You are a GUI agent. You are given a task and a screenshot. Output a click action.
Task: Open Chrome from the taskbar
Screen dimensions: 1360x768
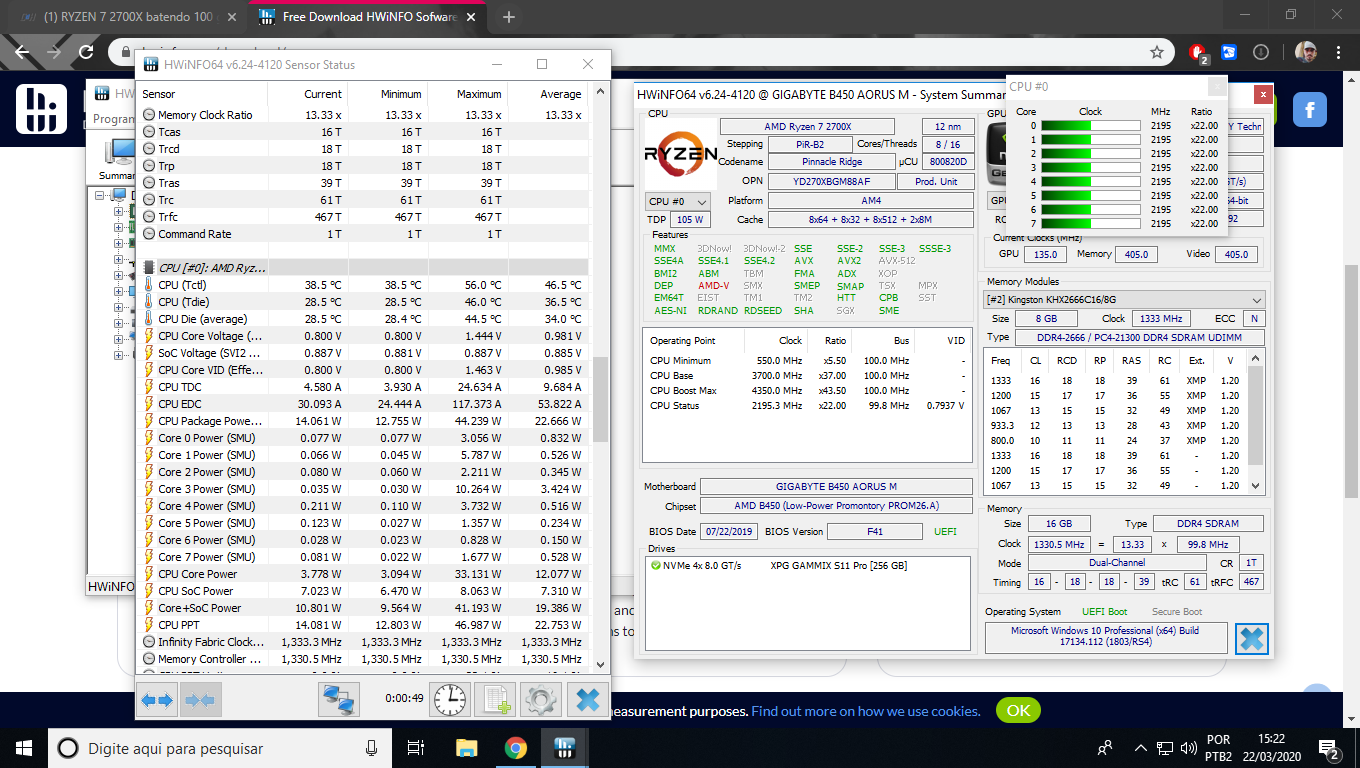(515, 748)
